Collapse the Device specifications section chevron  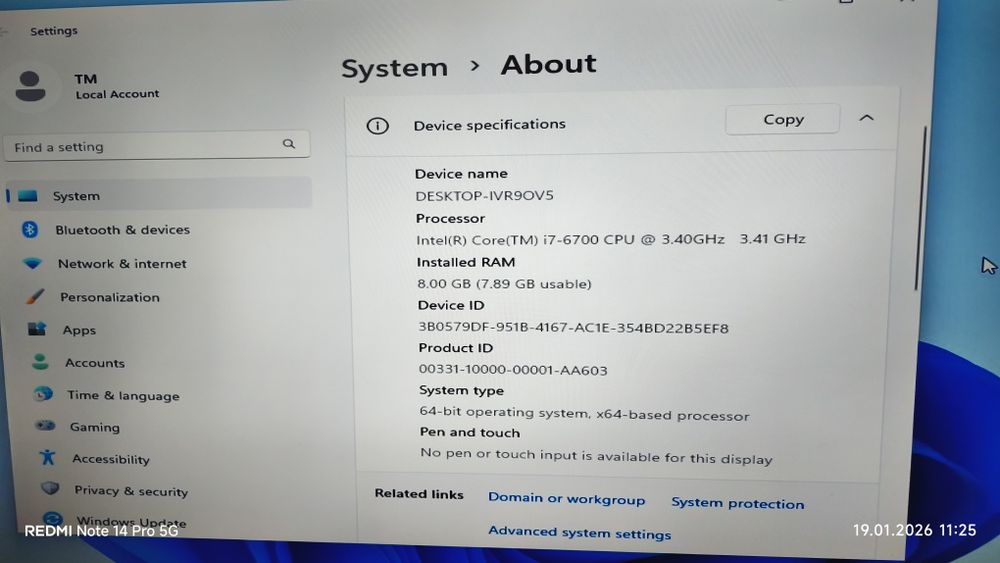pos(866,118)
